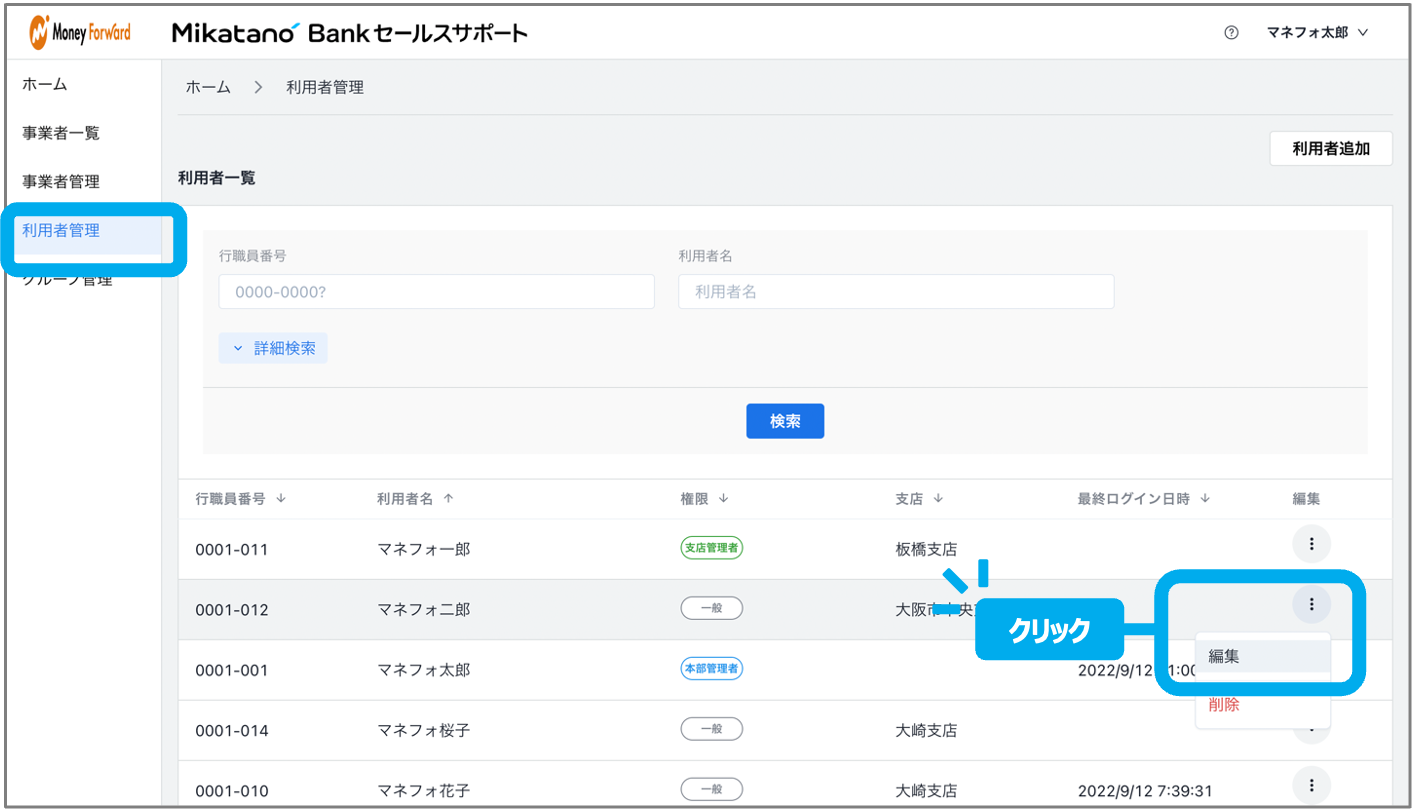The width and height of the screenshot is (1416, 811).
Task: Click 大崎支店 in the マネフォ桜子 row
Action: pos(926,731)
